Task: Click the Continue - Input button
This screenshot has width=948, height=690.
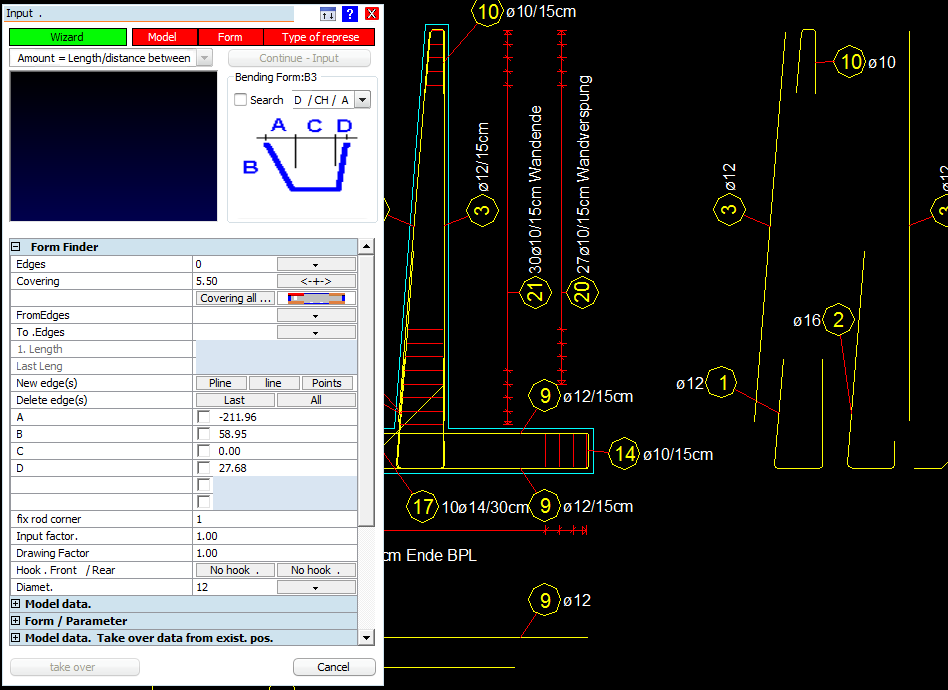Action: pyautogui.click(x=299, y=58)
